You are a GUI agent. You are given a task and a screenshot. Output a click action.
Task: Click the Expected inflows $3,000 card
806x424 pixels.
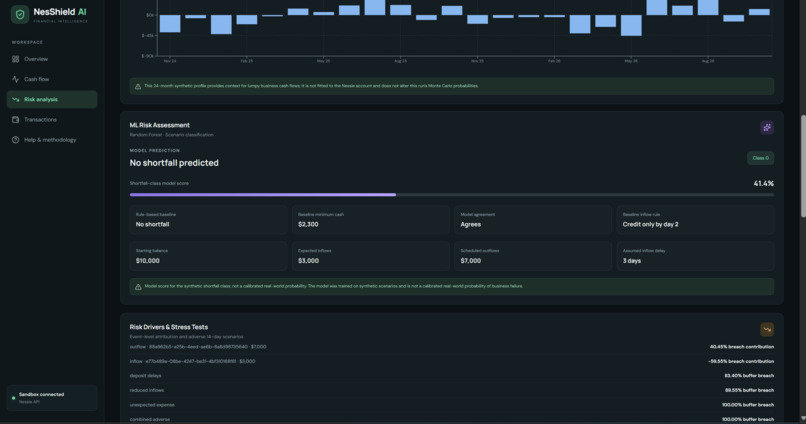(371, 256)
